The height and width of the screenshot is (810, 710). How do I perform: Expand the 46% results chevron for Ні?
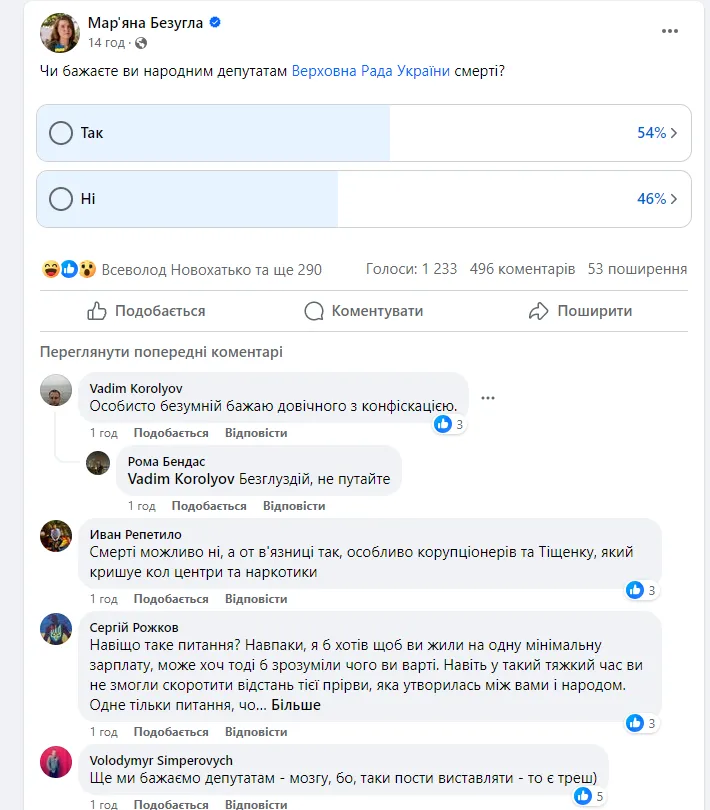pyautogui.click(x=674, y=199)
